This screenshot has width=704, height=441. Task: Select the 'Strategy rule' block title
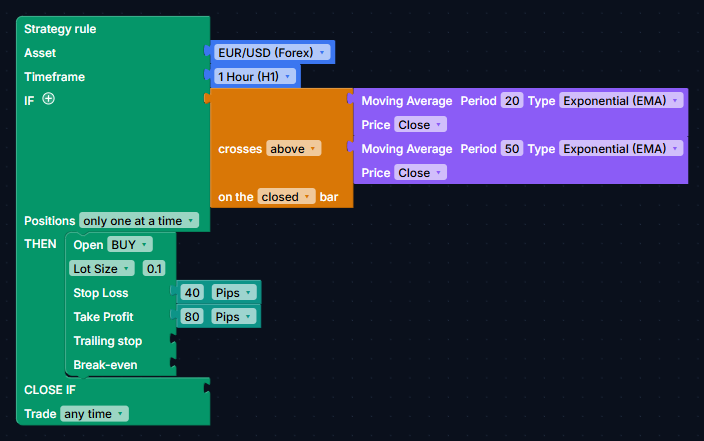[60, 29]
